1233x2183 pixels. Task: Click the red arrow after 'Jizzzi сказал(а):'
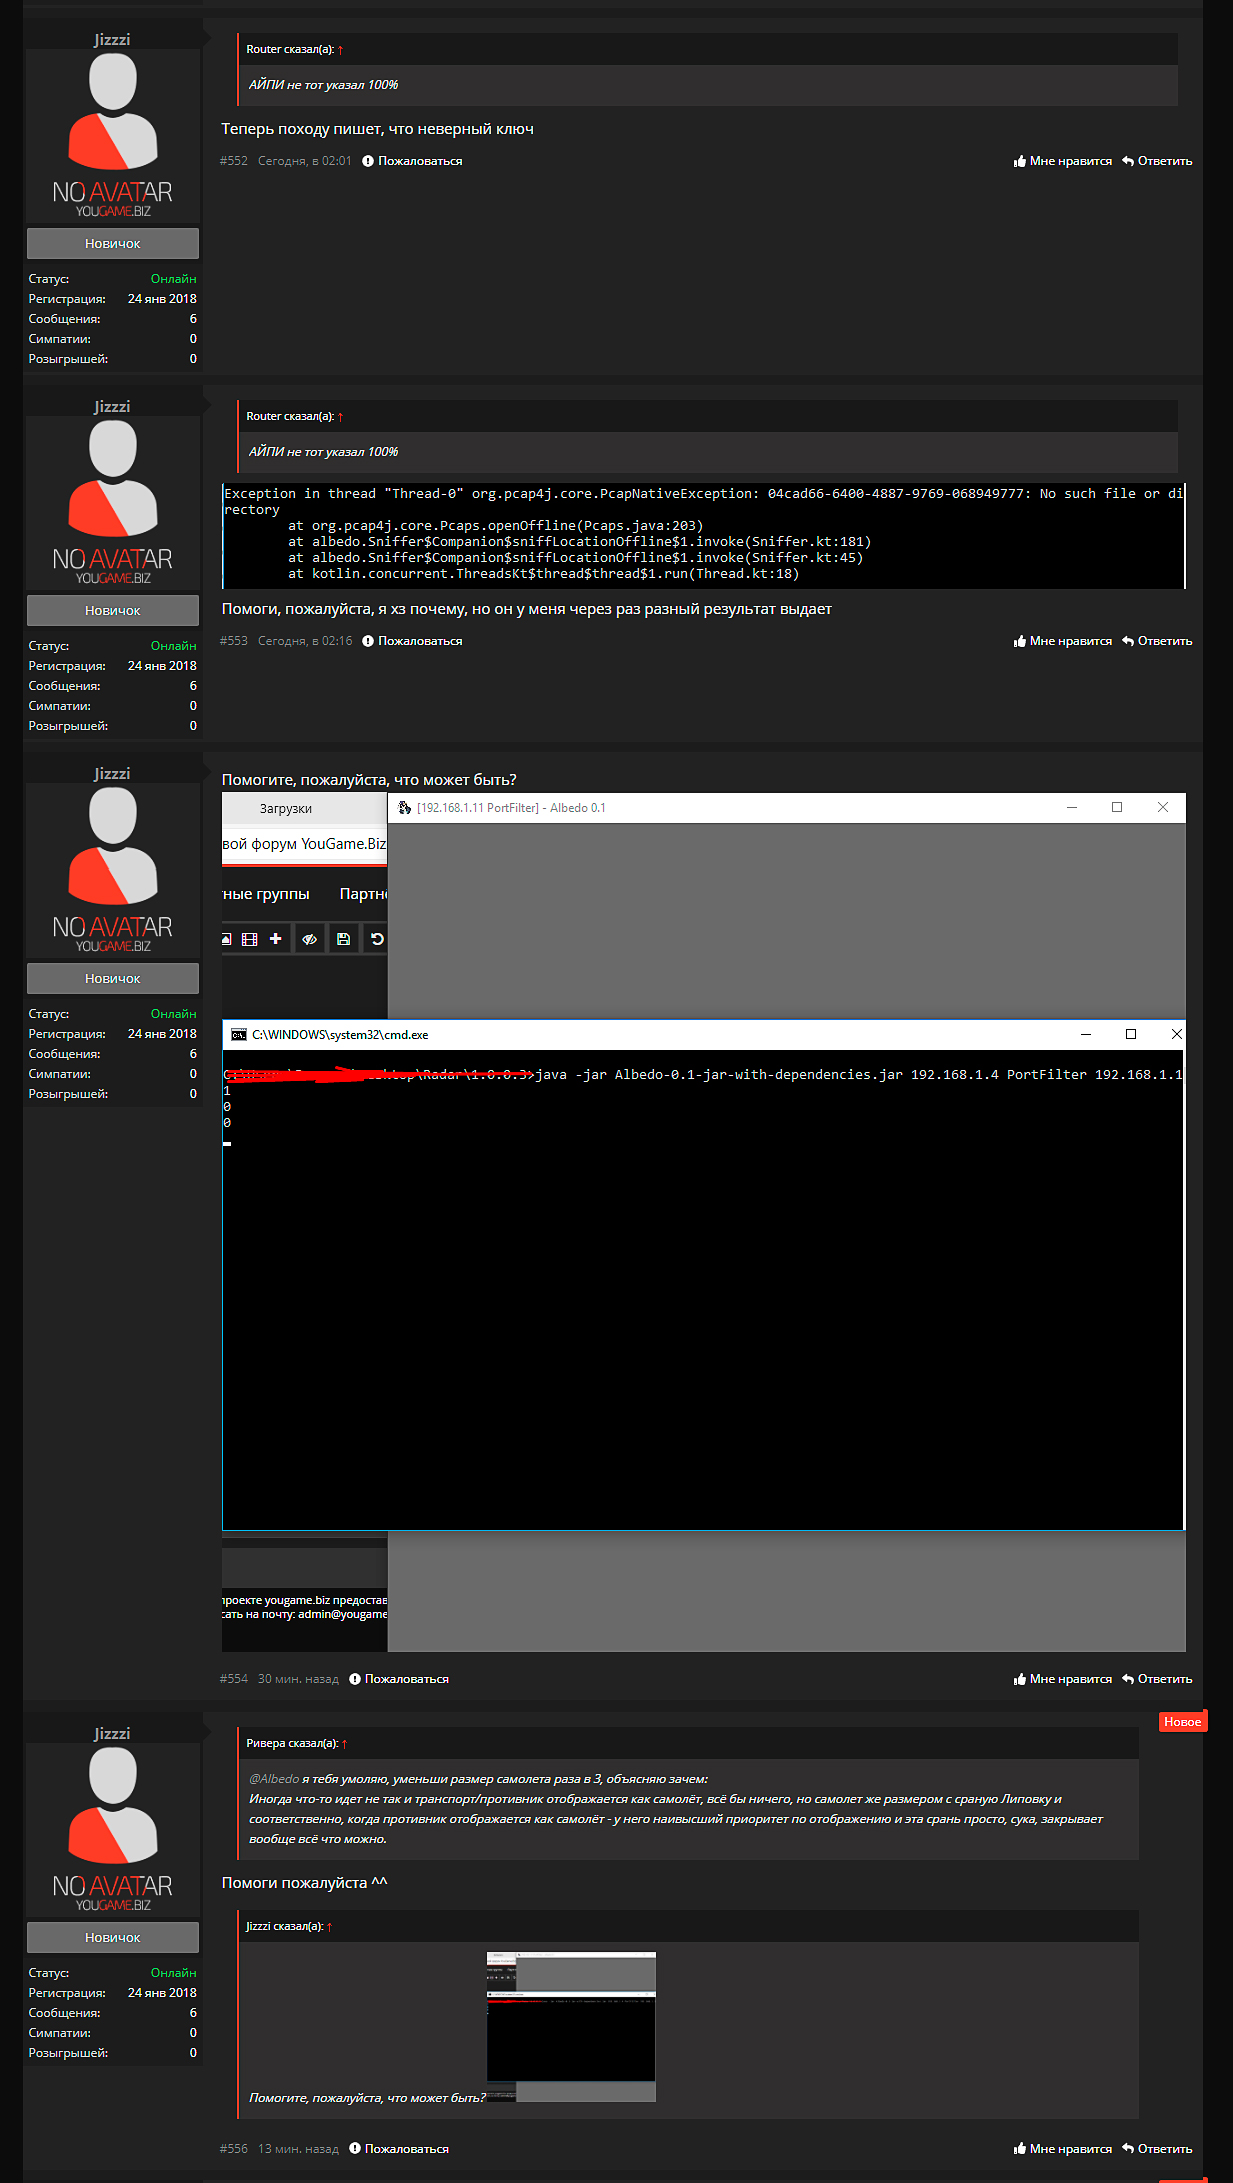coord(330,1927)
